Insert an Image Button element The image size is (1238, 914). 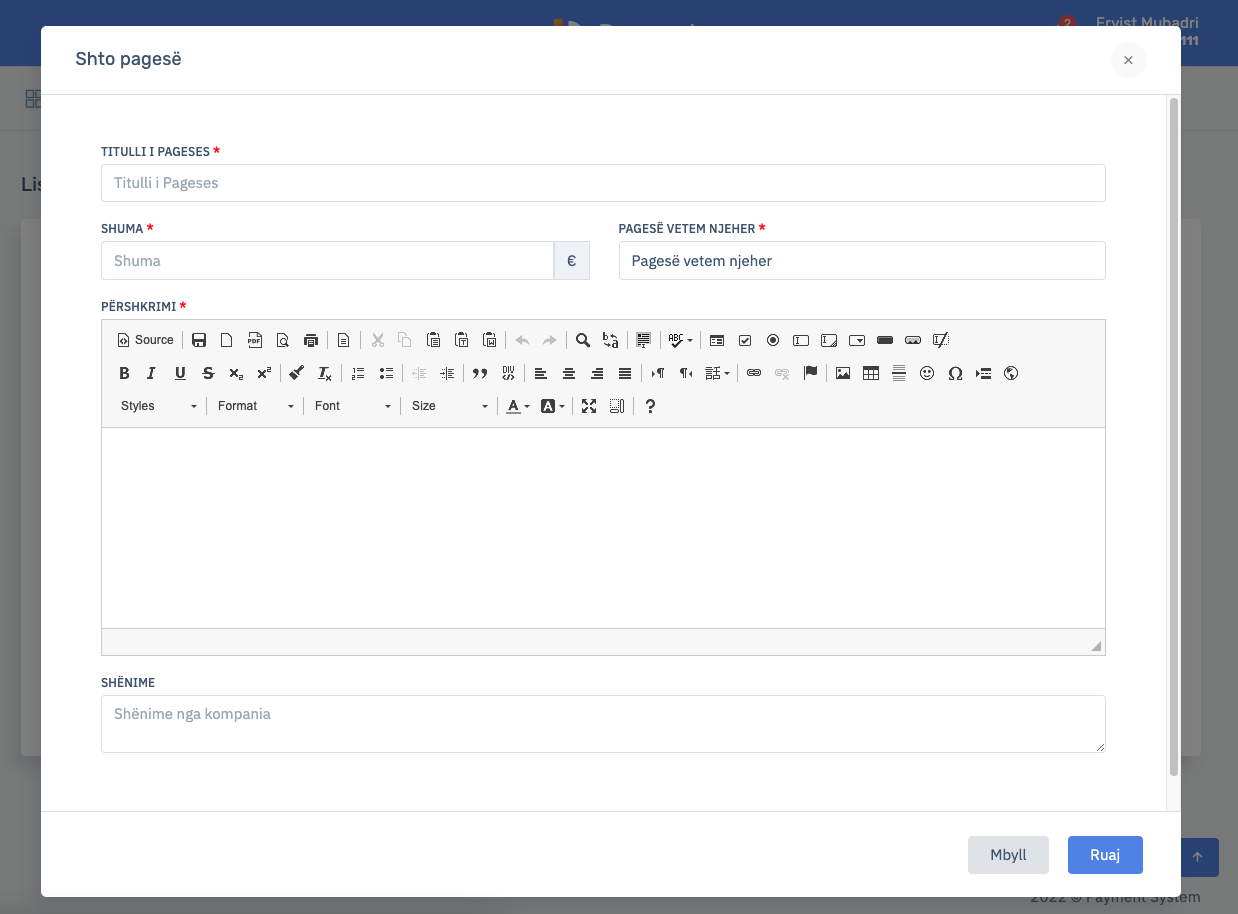tap(913, 340)
